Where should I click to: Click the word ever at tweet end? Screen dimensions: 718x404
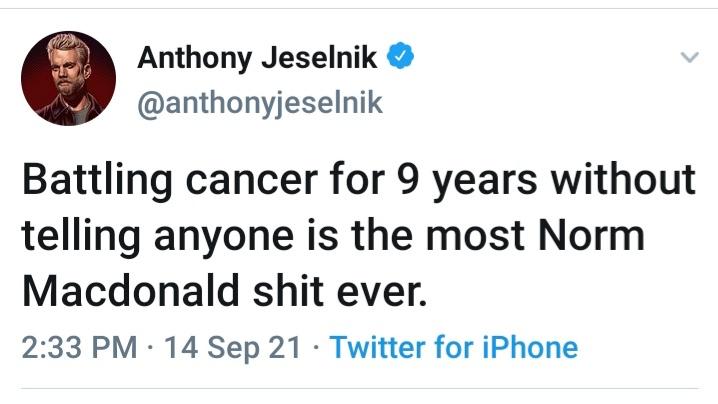click(x=381, y=290)
